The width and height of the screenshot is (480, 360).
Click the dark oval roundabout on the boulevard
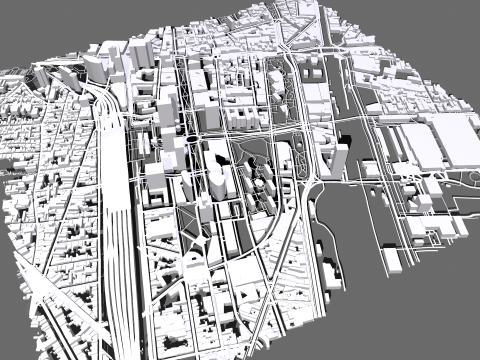click(192, 138)
